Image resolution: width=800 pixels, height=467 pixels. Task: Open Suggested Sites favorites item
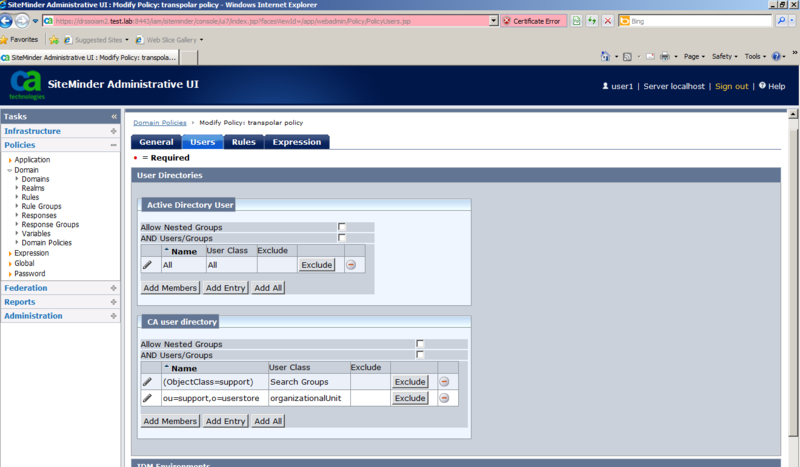click(x=97, y=40)
